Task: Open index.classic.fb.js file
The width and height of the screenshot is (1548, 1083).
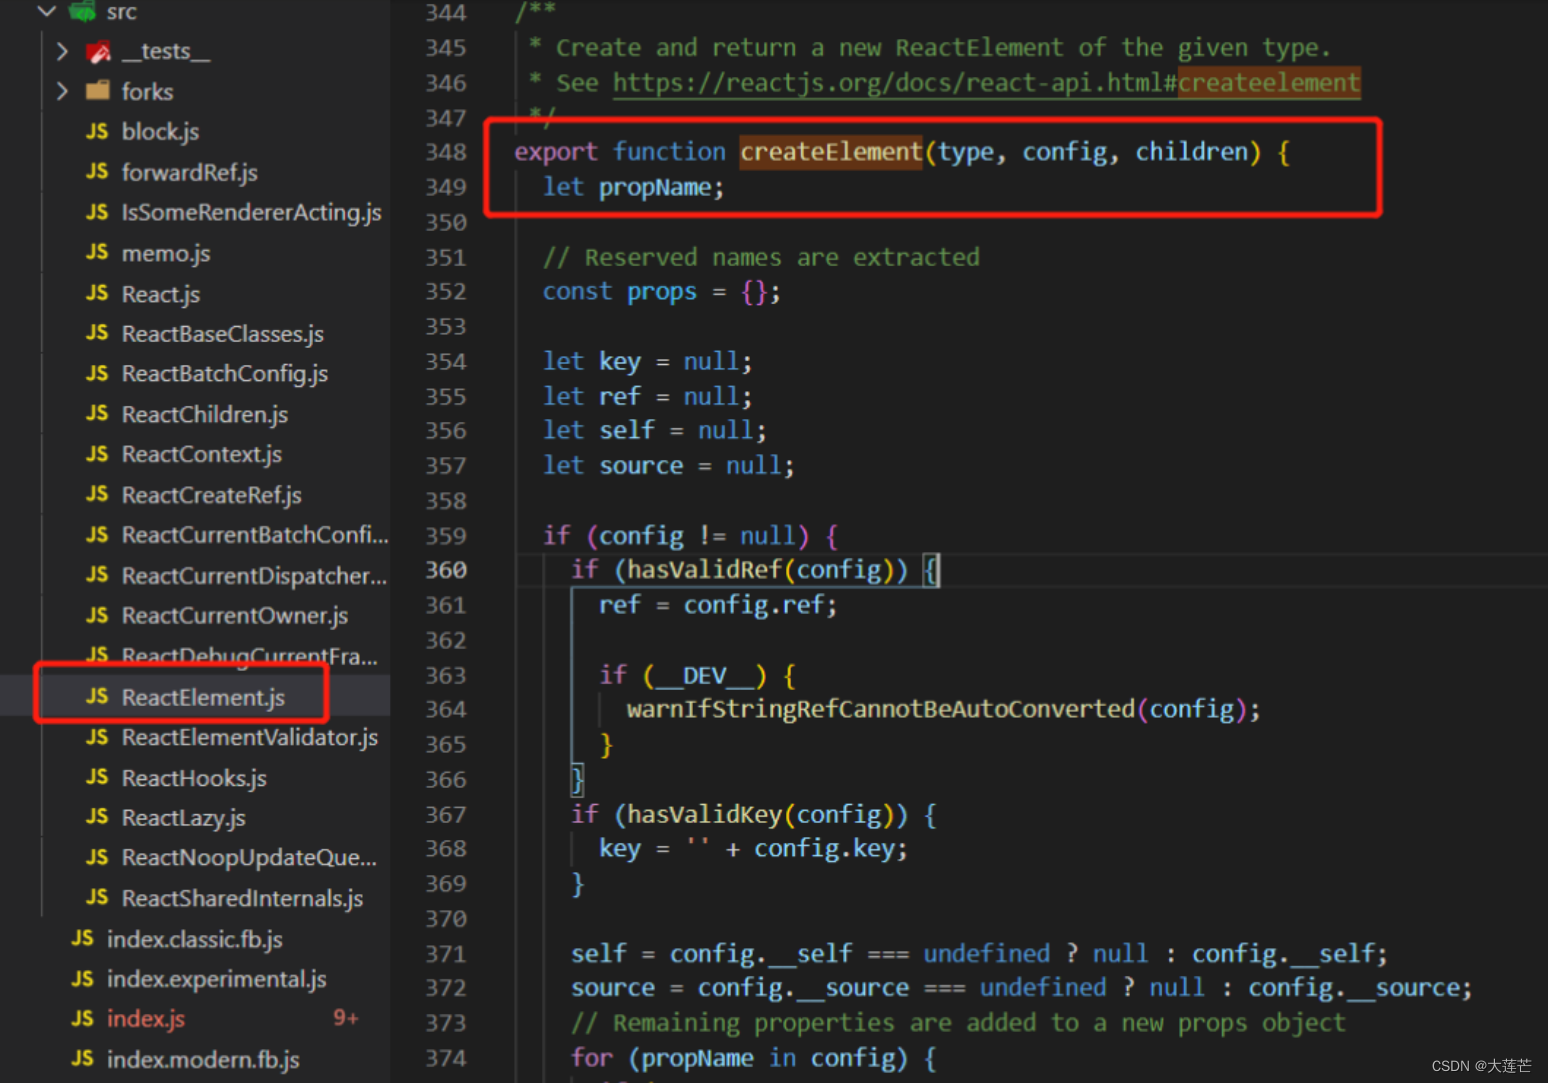Action: (x=195, y=938)
